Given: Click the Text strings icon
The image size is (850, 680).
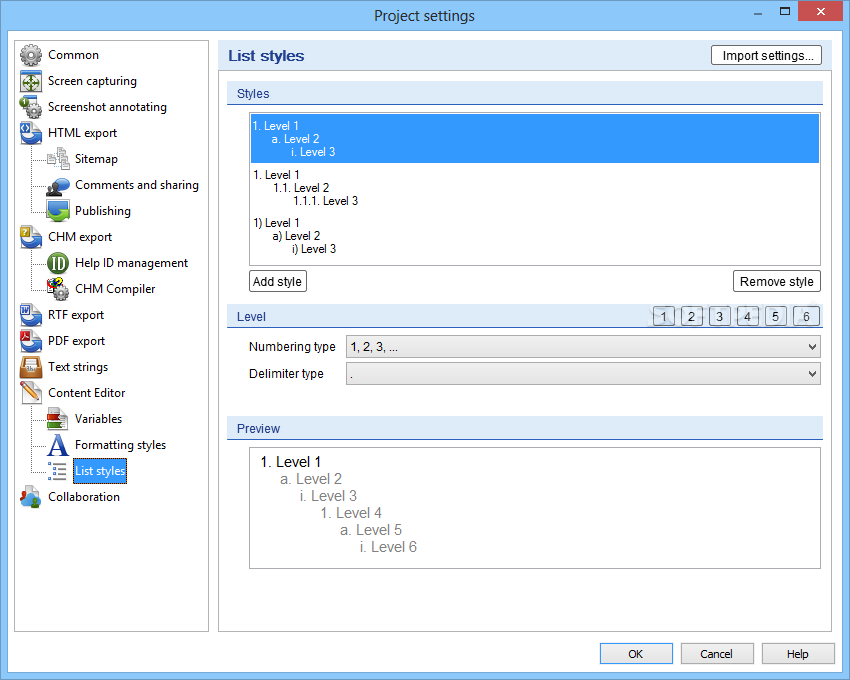Looking at the screenshot, I should point(31,367).
